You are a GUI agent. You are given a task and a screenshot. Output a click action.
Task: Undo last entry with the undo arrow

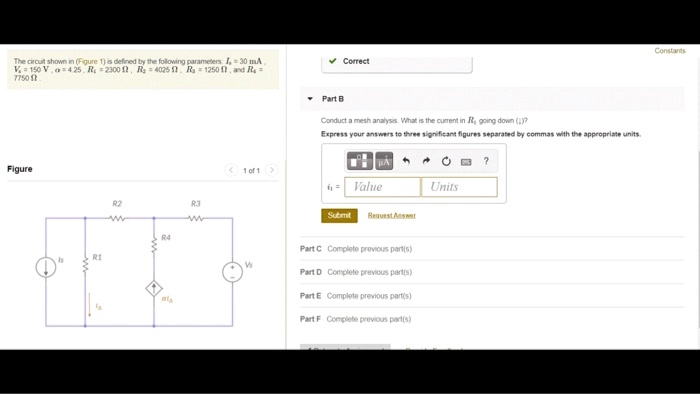pos(406,161)
